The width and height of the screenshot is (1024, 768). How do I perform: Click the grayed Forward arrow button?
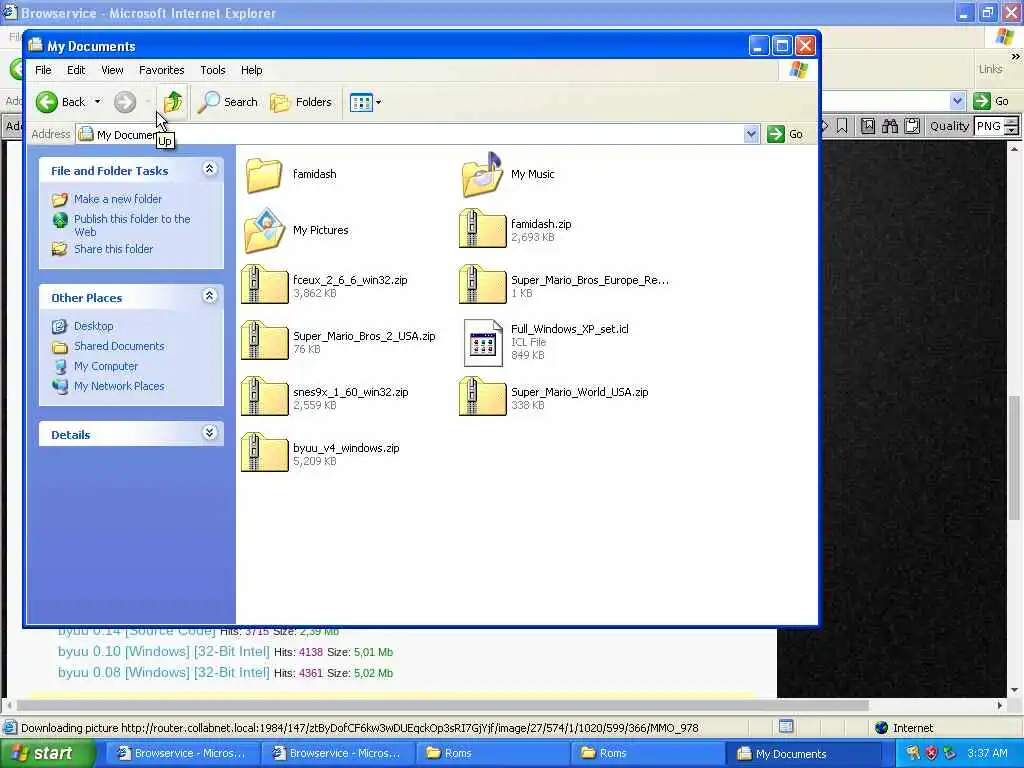click(x=125, y=102)
